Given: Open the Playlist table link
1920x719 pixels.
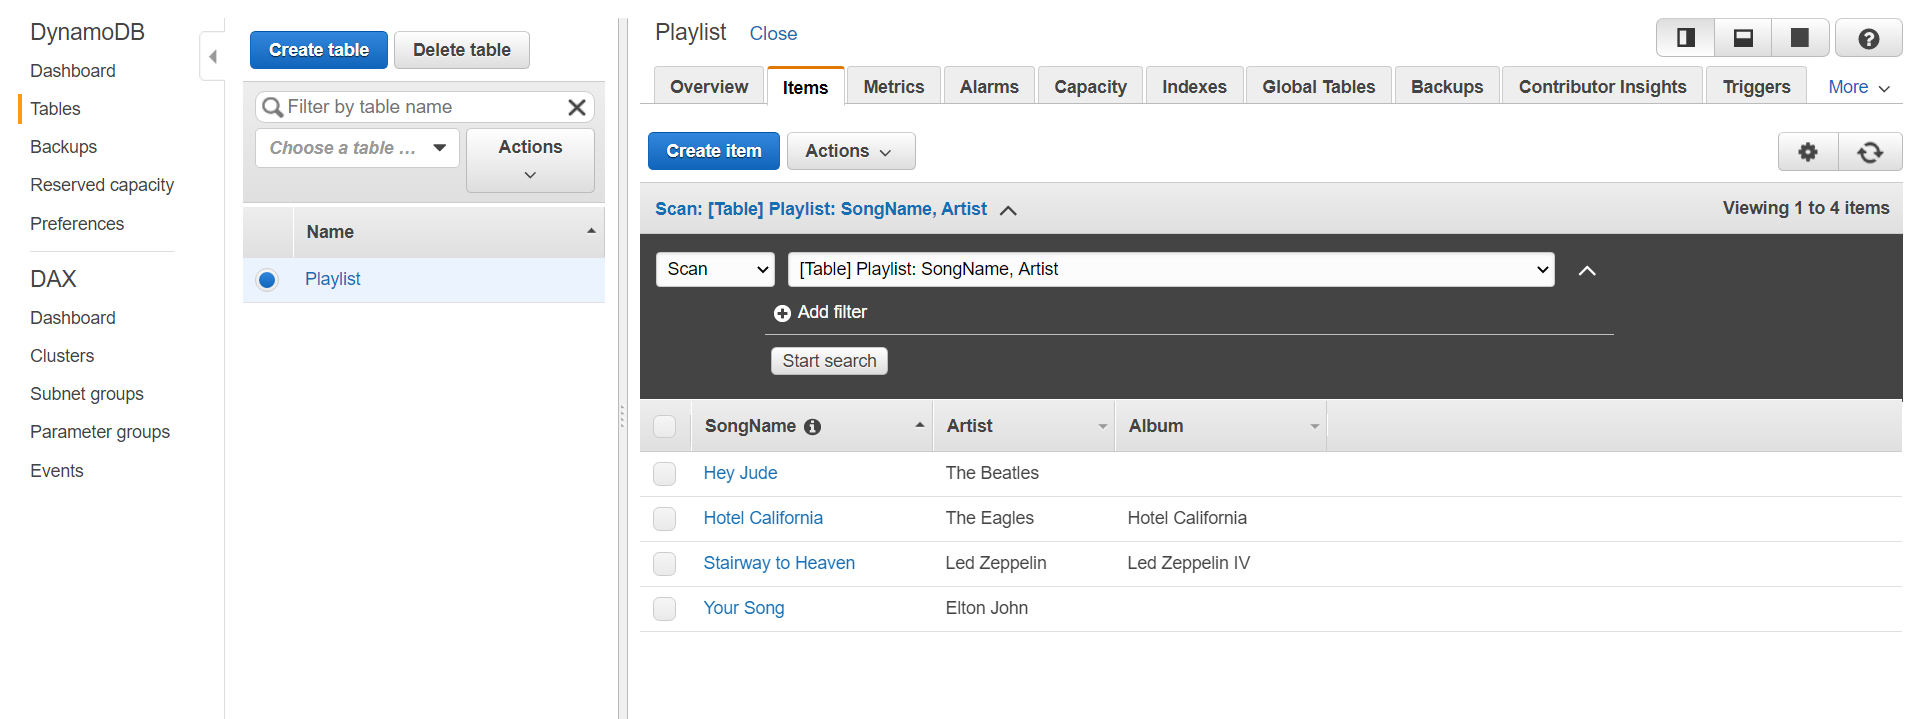Looking at the screenshot, I should [333, 279].
